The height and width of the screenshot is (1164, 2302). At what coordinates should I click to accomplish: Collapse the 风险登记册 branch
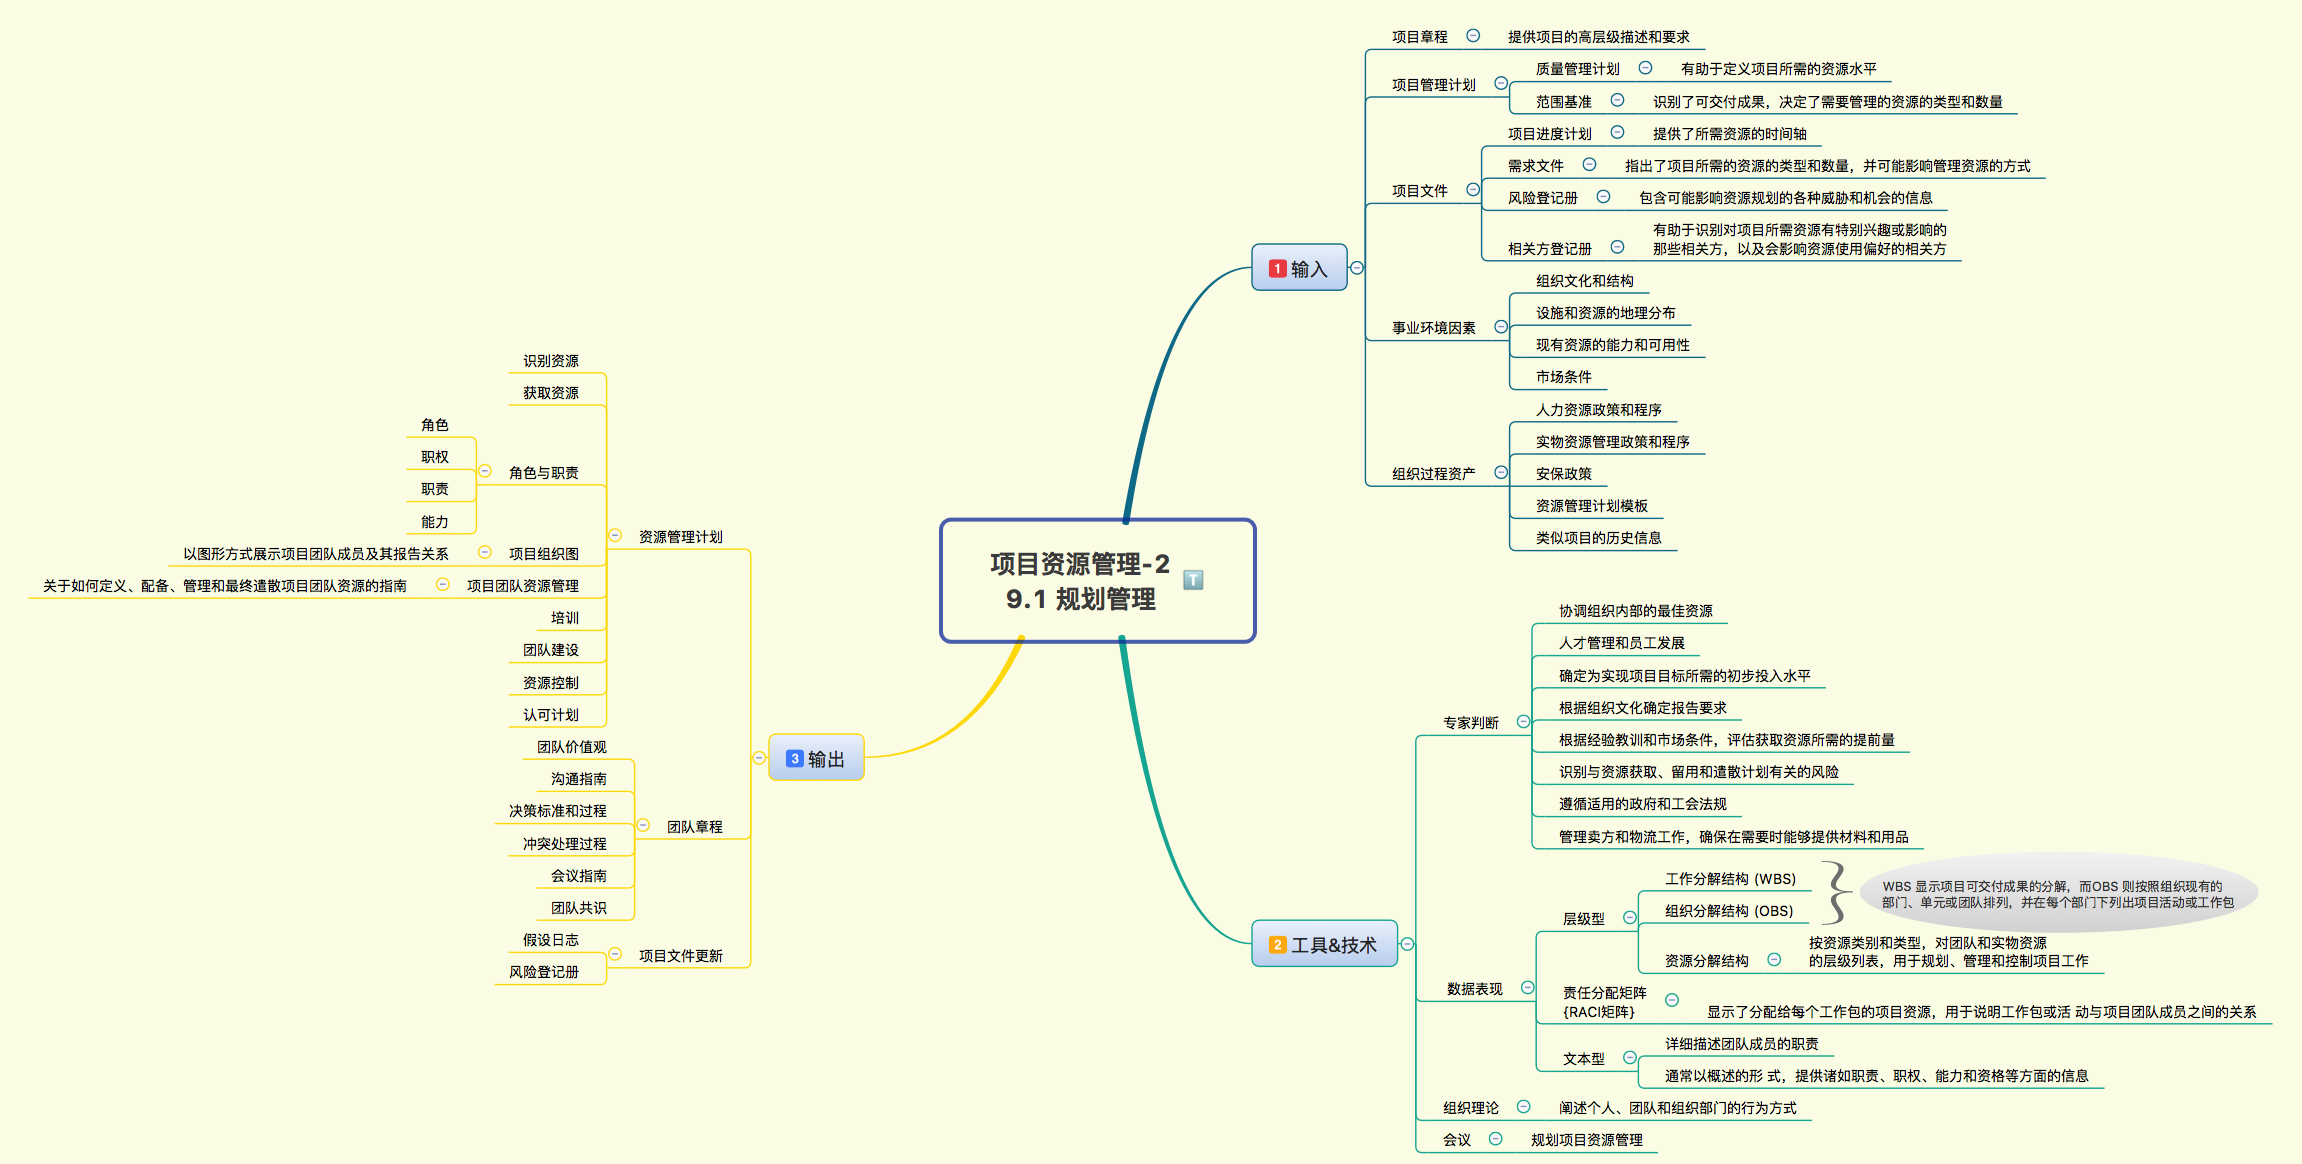click(1605, 197)
